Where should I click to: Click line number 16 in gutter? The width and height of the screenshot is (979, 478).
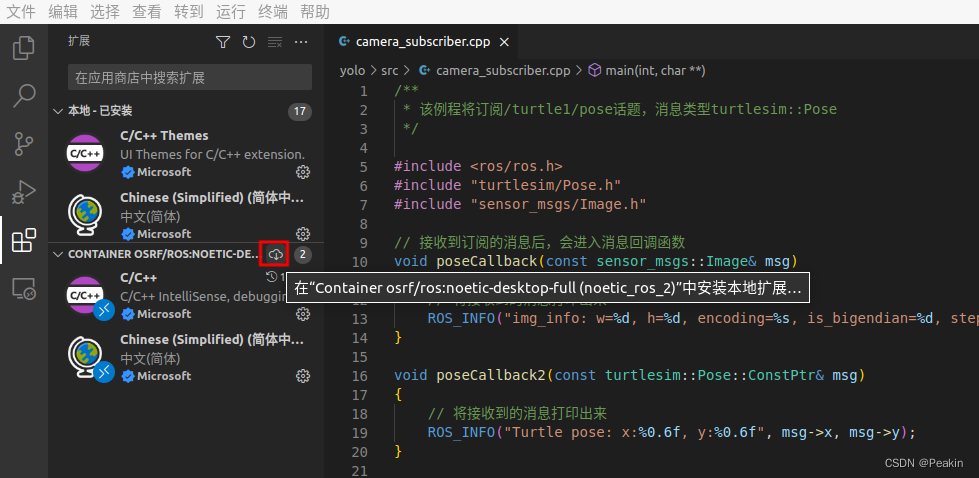[358, 375]
